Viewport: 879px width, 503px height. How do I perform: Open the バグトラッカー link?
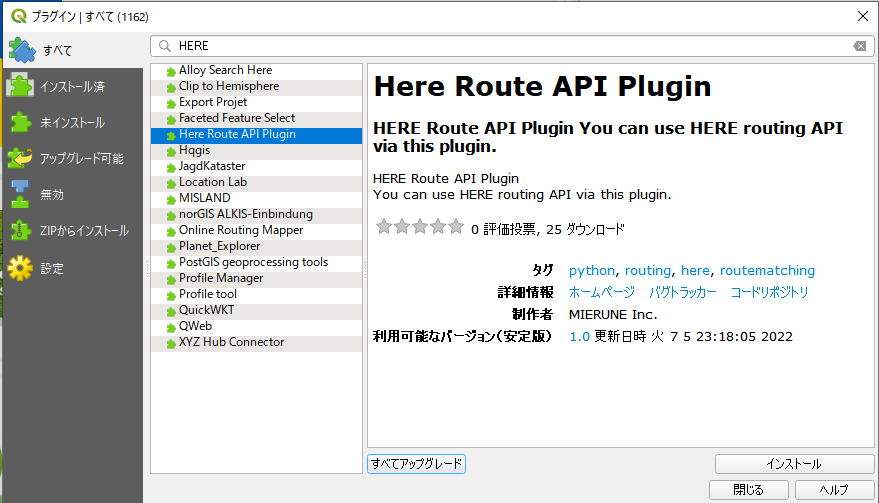(683, 292)
